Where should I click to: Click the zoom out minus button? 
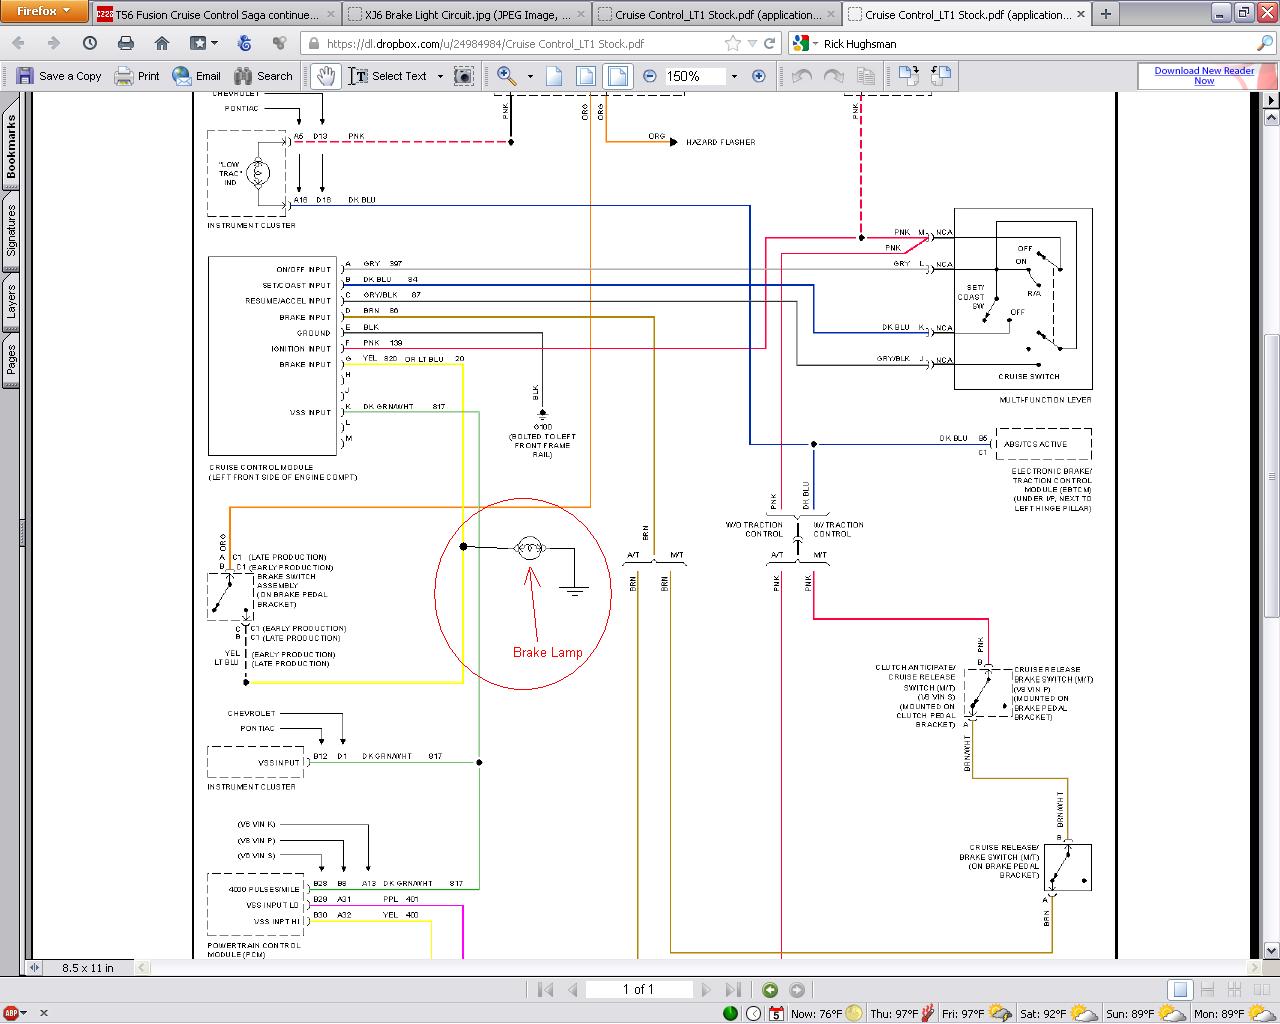[x=650, y=76]
